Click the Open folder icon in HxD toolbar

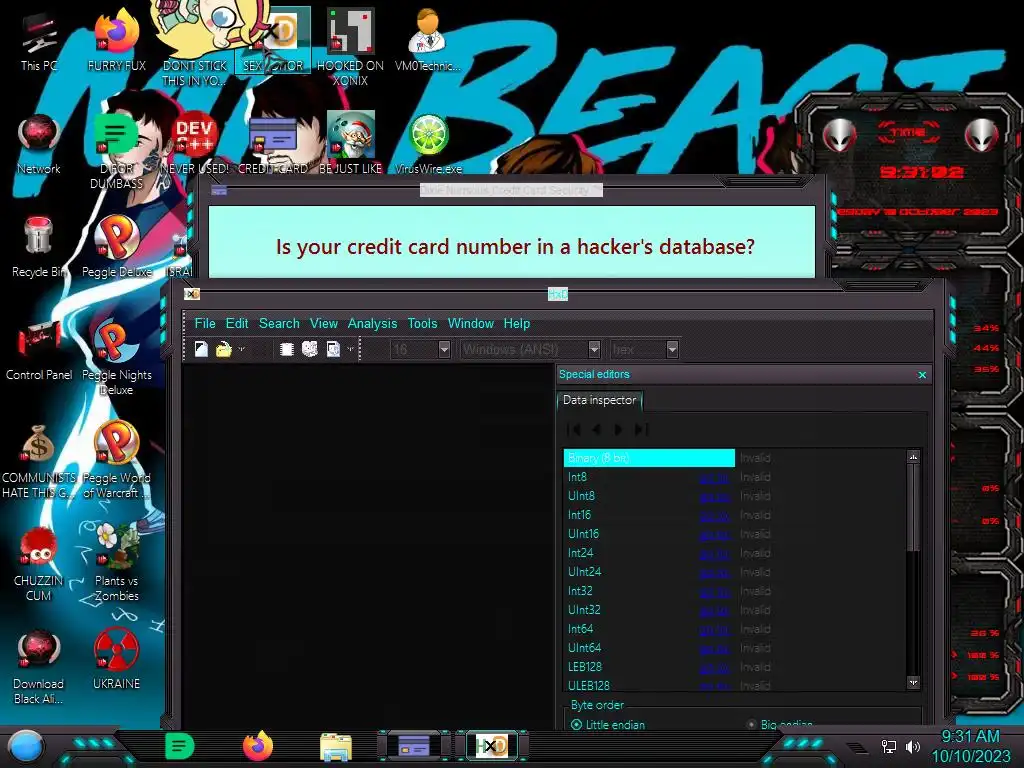coord(223,349)
